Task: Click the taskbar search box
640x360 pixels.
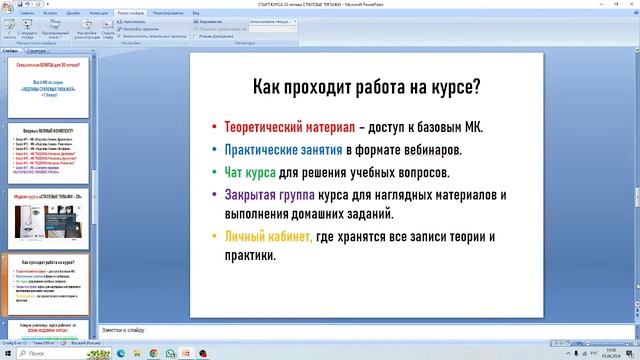Action: click(64, 353)
